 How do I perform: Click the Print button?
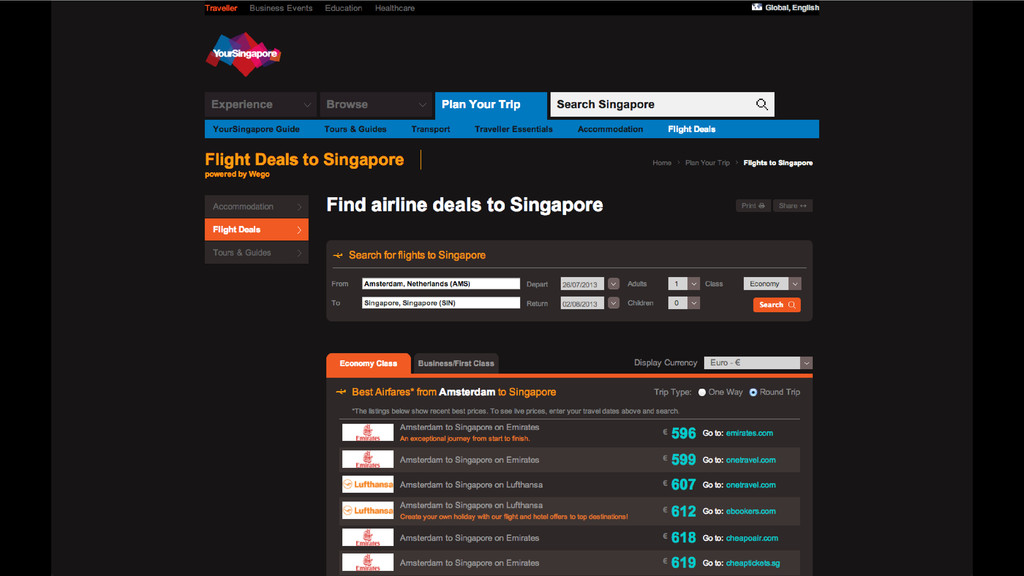tap(753, 206)
